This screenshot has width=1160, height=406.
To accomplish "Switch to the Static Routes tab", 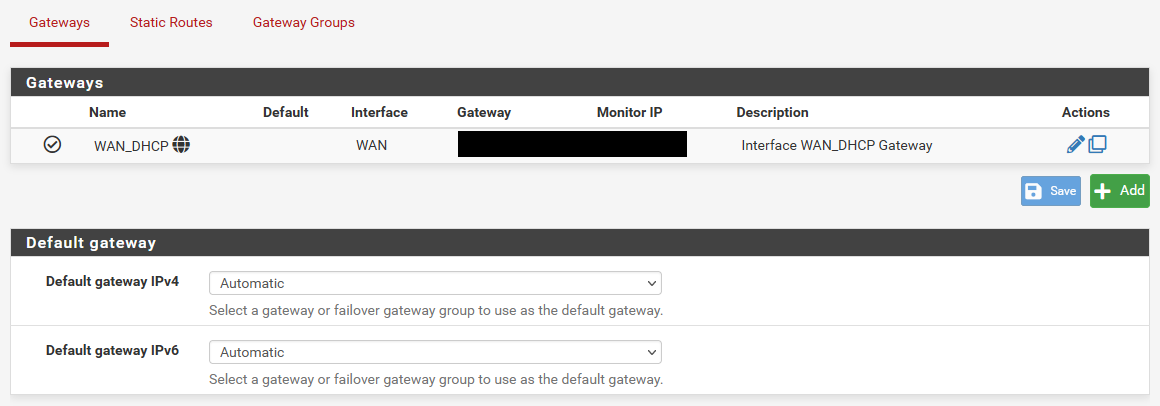I will click(171, 23).
